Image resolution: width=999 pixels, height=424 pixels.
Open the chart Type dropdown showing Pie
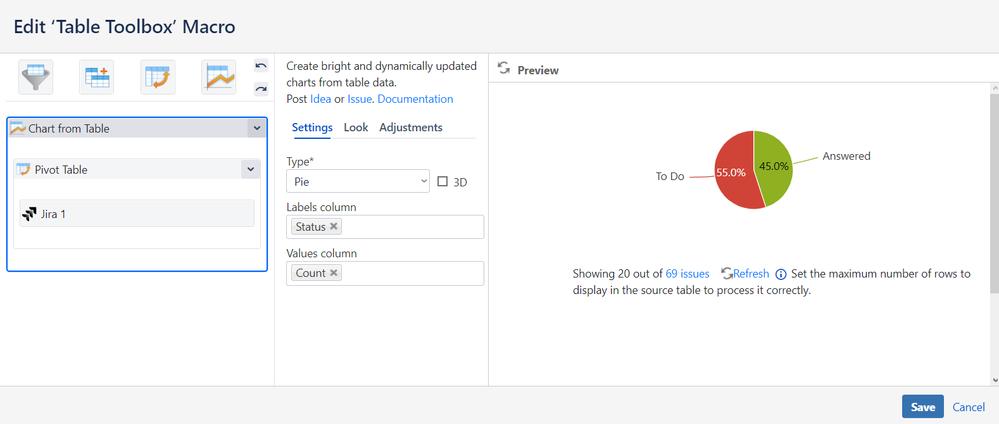tap(358, 181)
